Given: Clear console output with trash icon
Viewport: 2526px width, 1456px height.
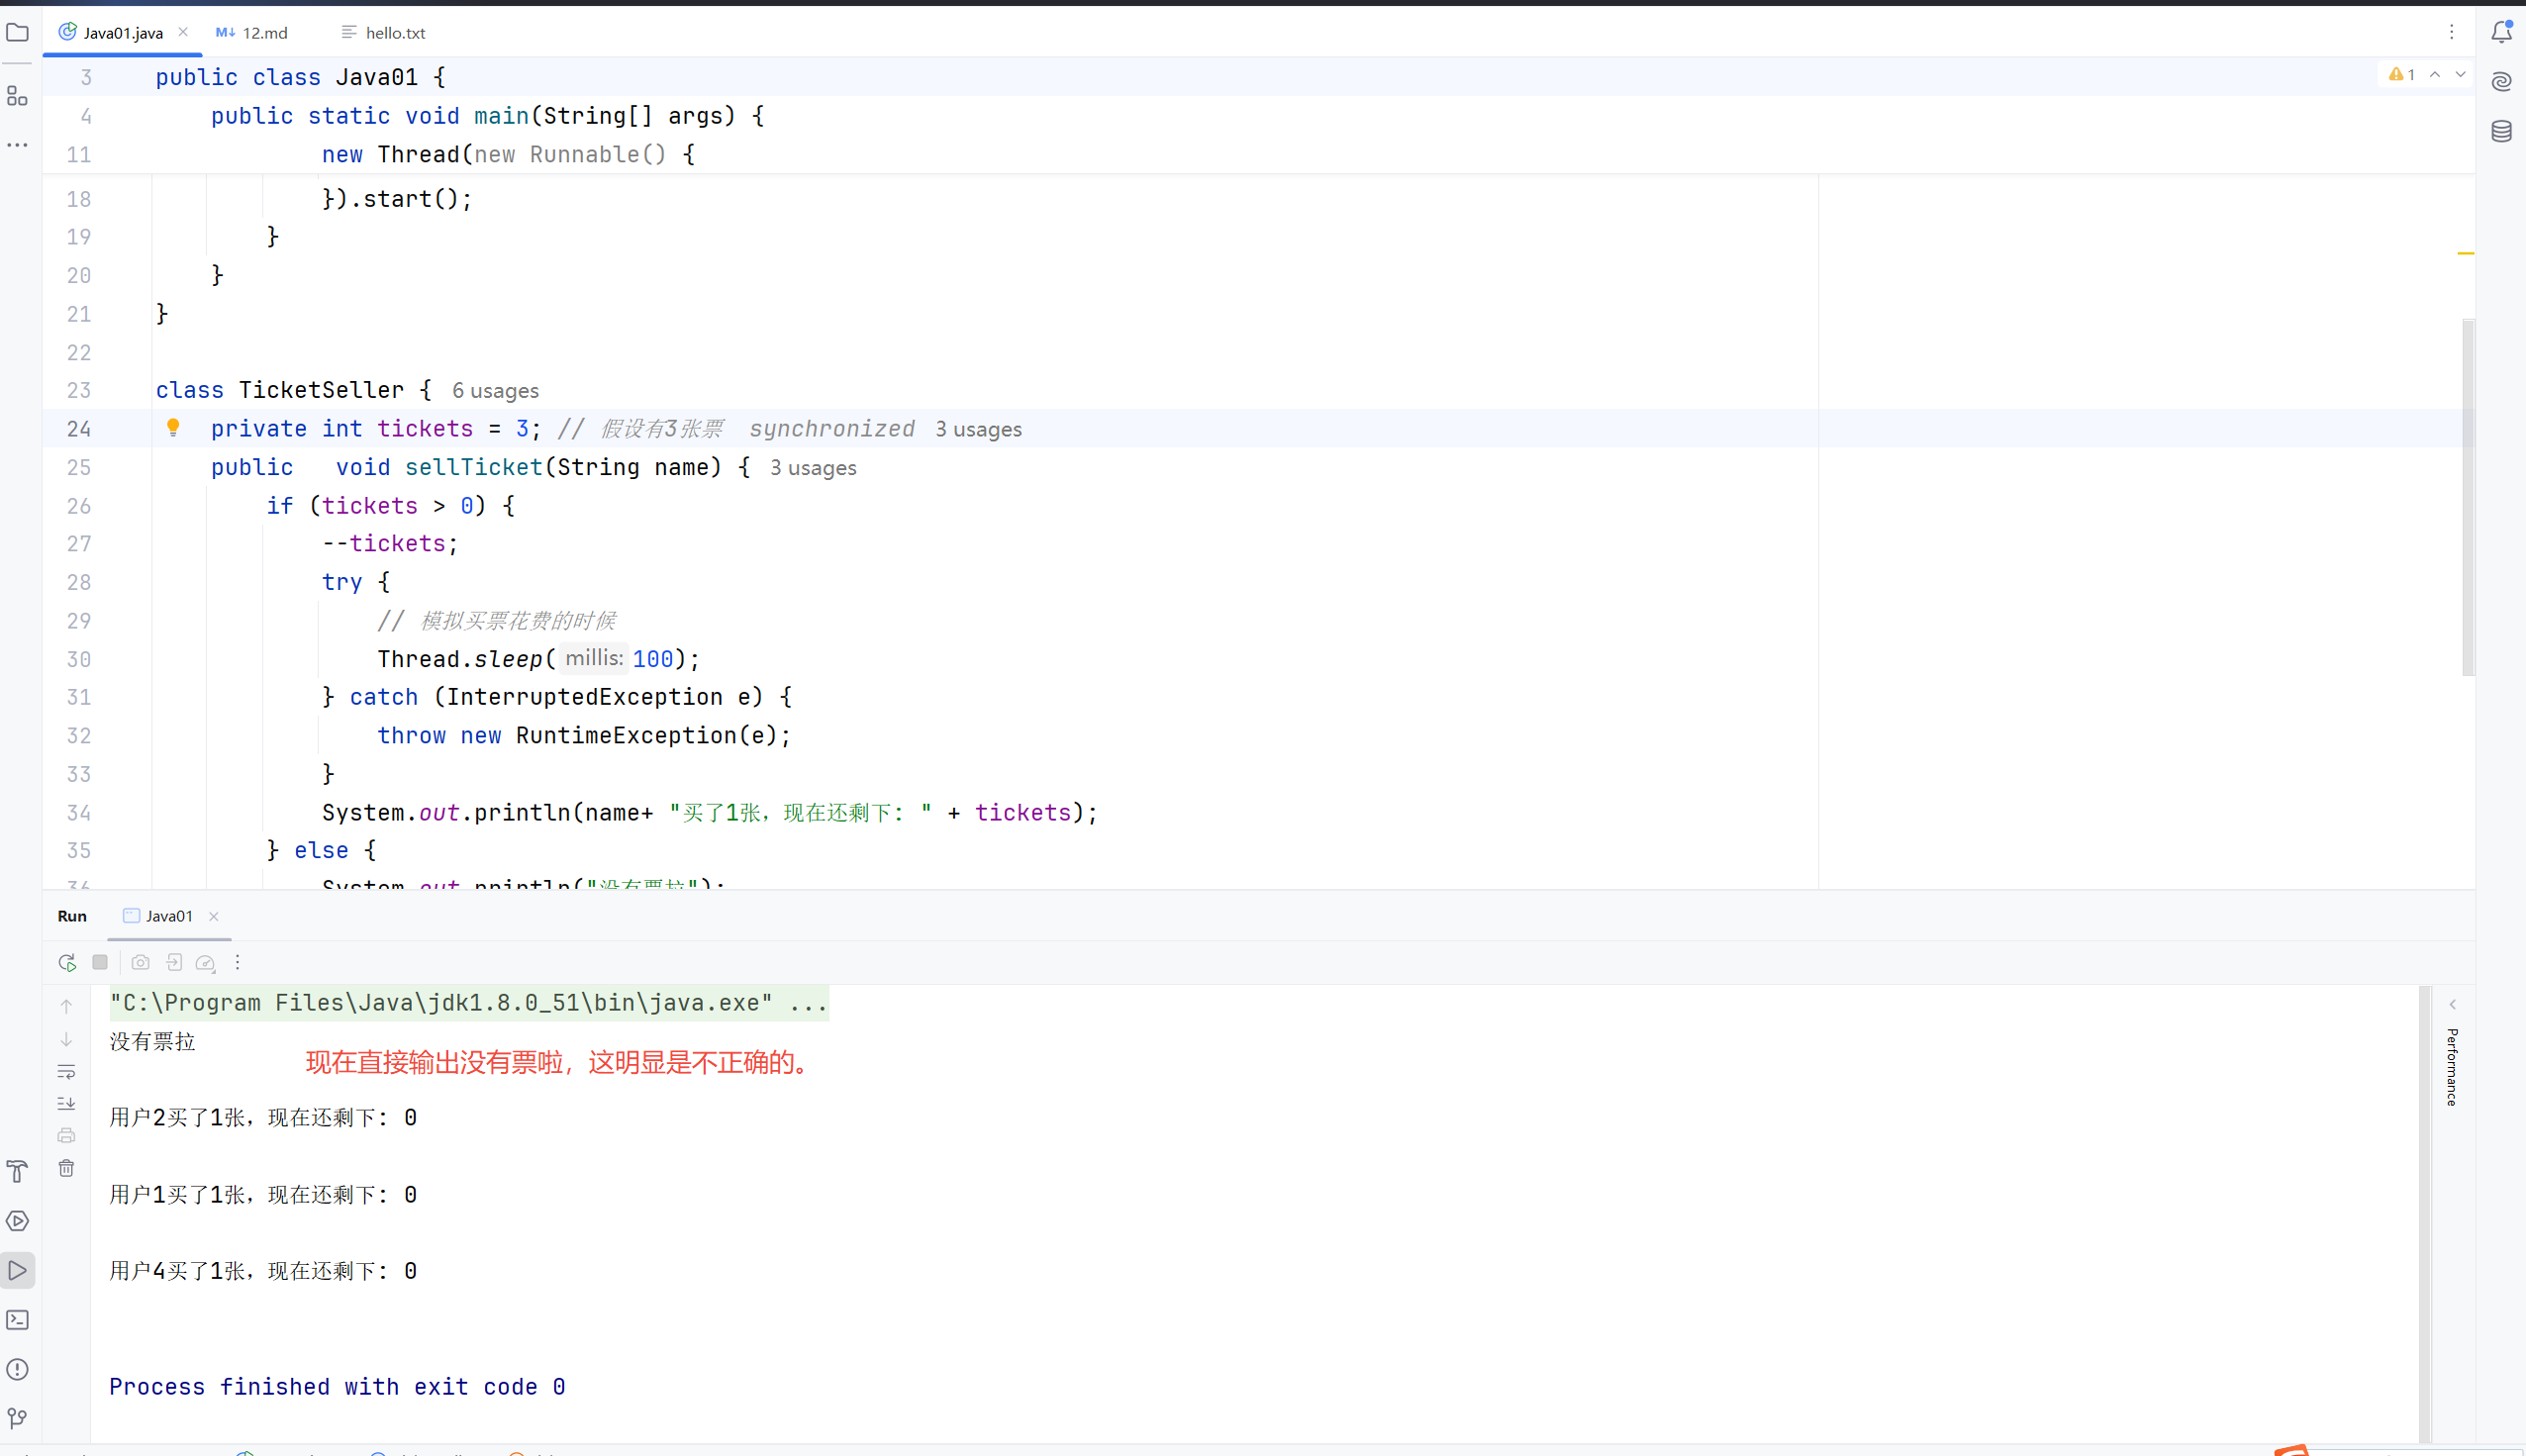Looking at the screenshot, I should pos(66,1168).
